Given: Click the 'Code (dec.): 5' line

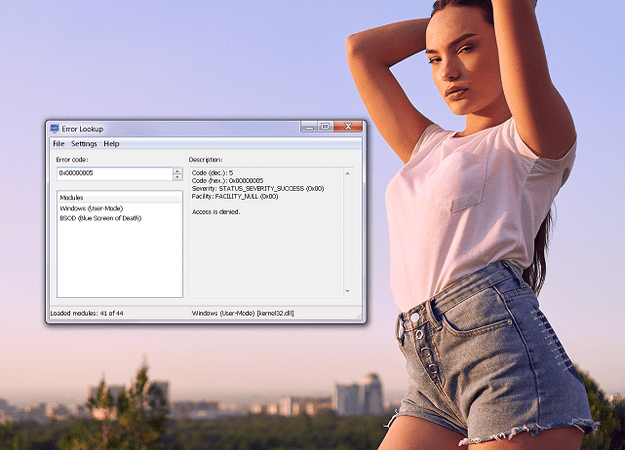Looking at the screenshot, I should coord(212,173).
